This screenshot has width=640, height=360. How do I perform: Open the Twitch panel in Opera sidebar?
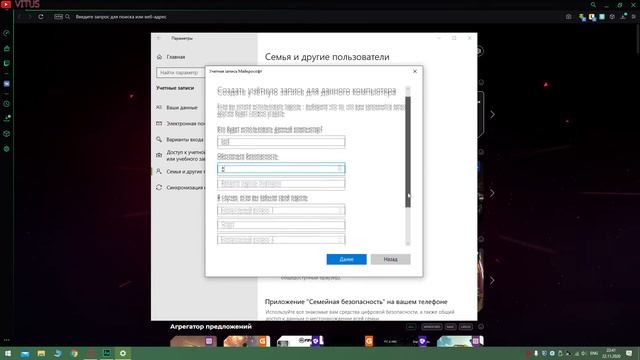[7, 64]
